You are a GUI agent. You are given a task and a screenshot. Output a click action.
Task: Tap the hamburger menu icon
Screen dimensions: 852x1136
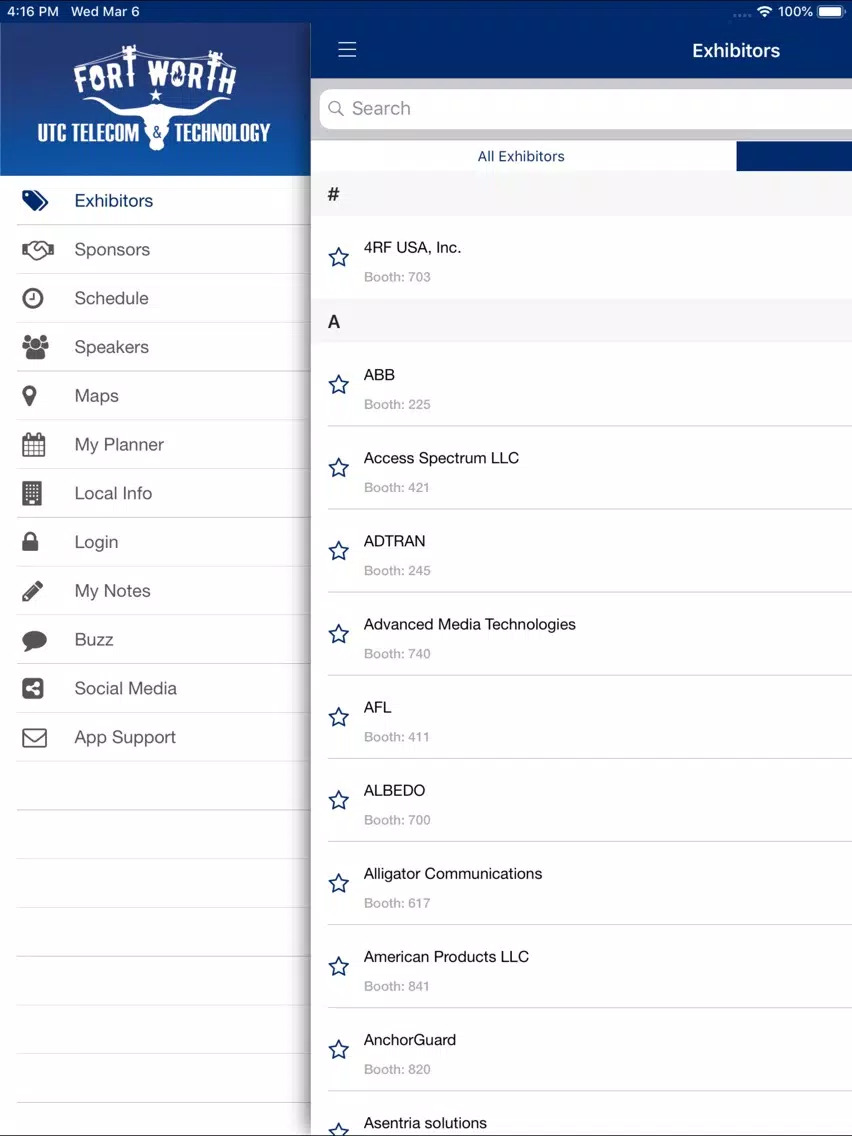[347, 49]
